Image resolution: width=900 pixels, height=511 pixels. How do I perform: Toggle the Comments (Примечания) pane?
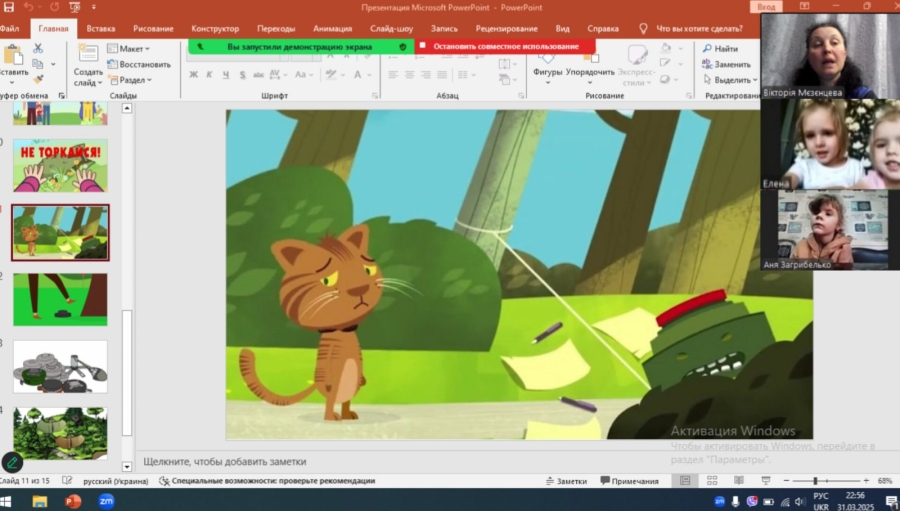[629, 481]
